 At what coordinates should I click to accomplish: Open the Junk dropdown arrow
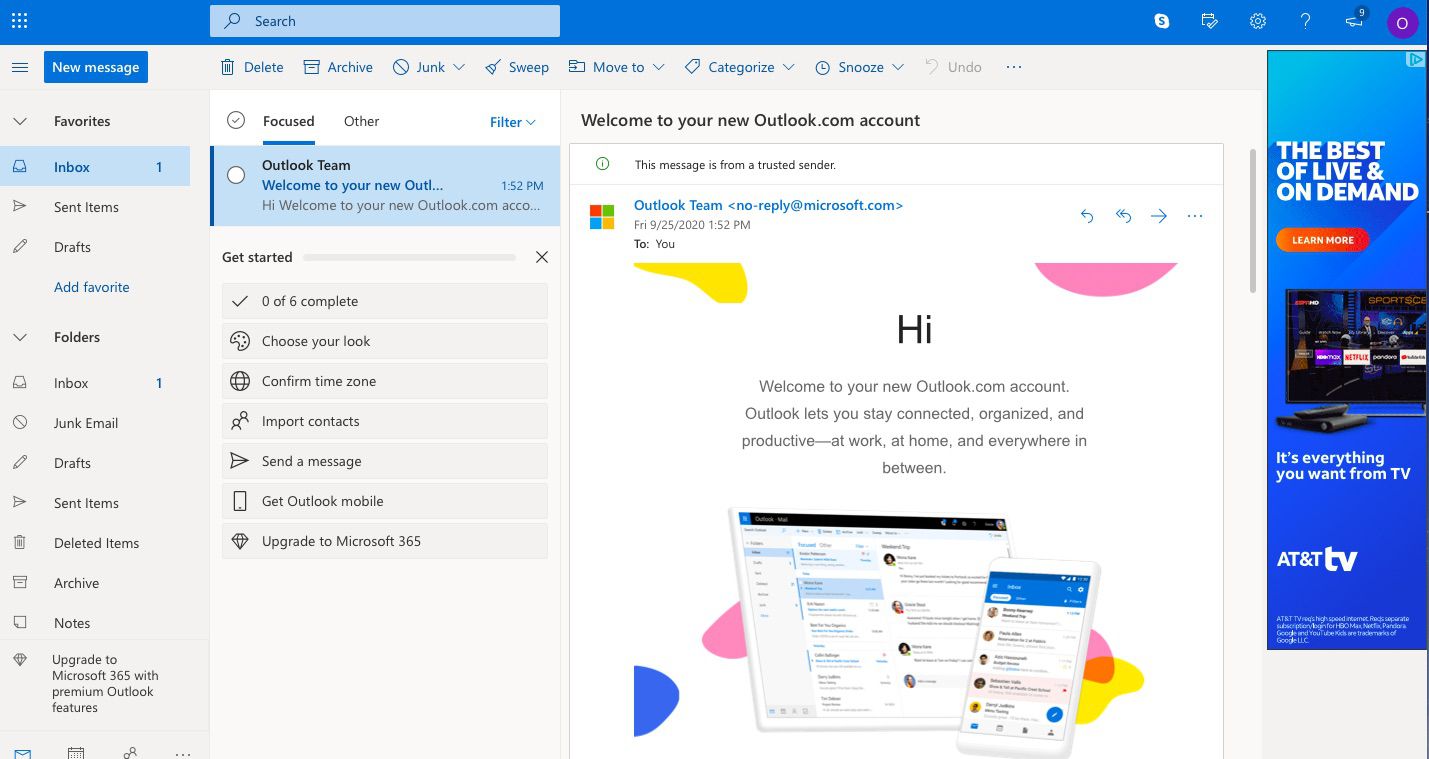click(x=459, y=67)
